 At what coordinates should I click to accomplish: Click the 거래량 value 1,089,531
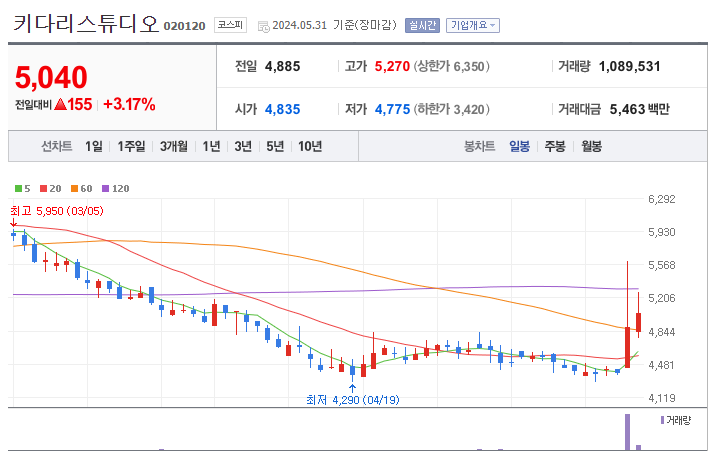[629, 67]
